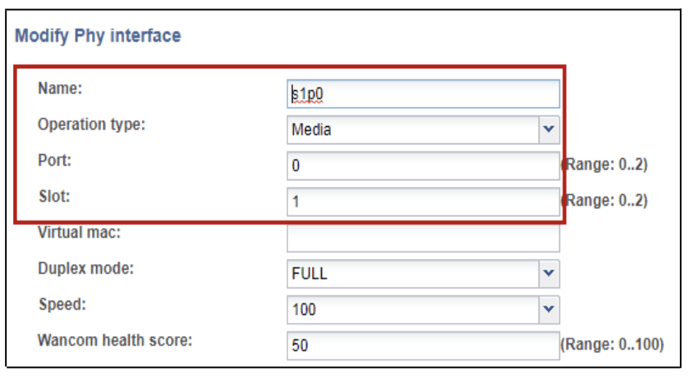688x377 pixels.
Task: Click the Port number input field
Action: pos(423,165)
